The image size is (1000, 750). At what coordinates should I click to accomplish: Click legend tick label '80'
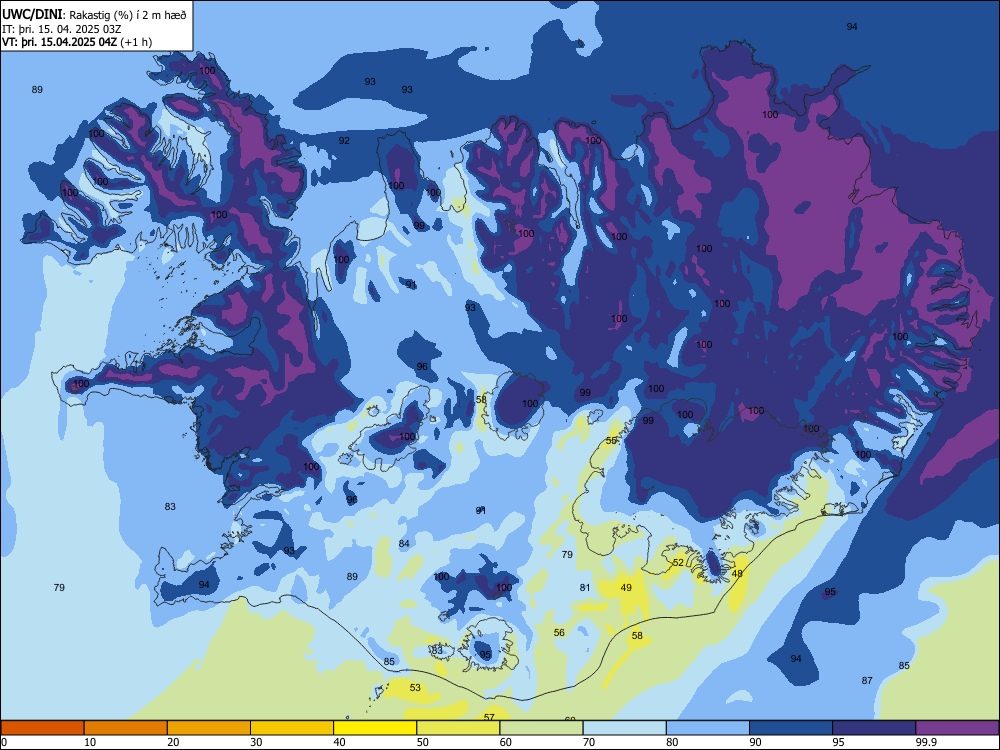[x=672, y=742]
